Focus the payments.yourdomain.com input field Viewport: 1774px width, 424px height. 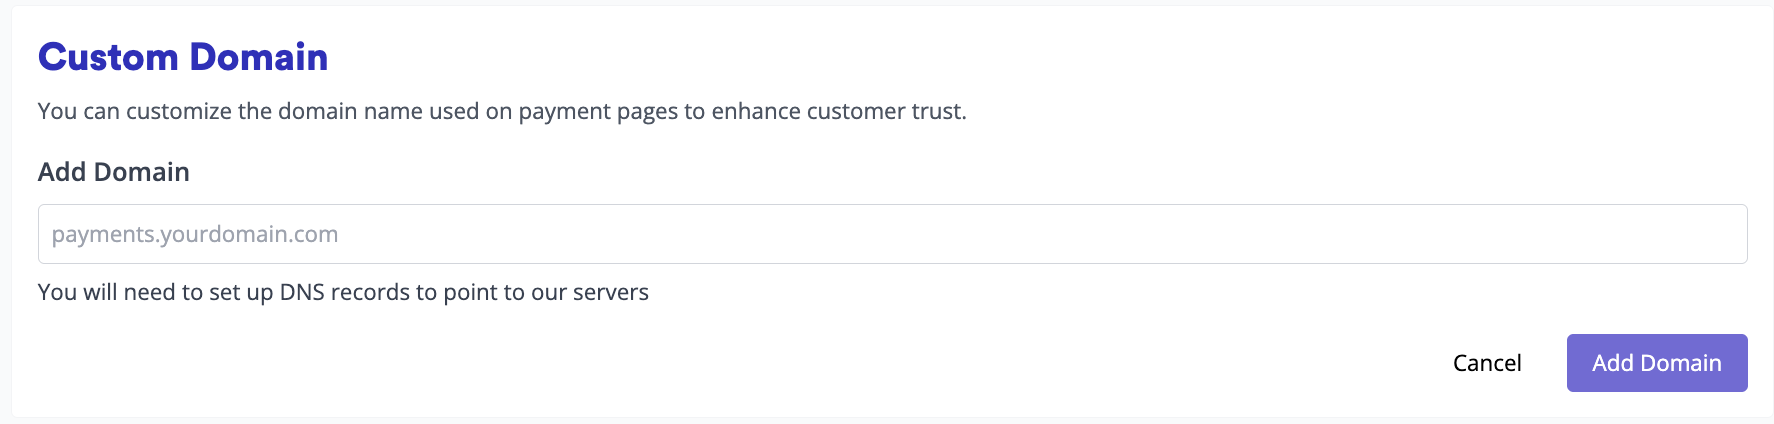[892, 234]
